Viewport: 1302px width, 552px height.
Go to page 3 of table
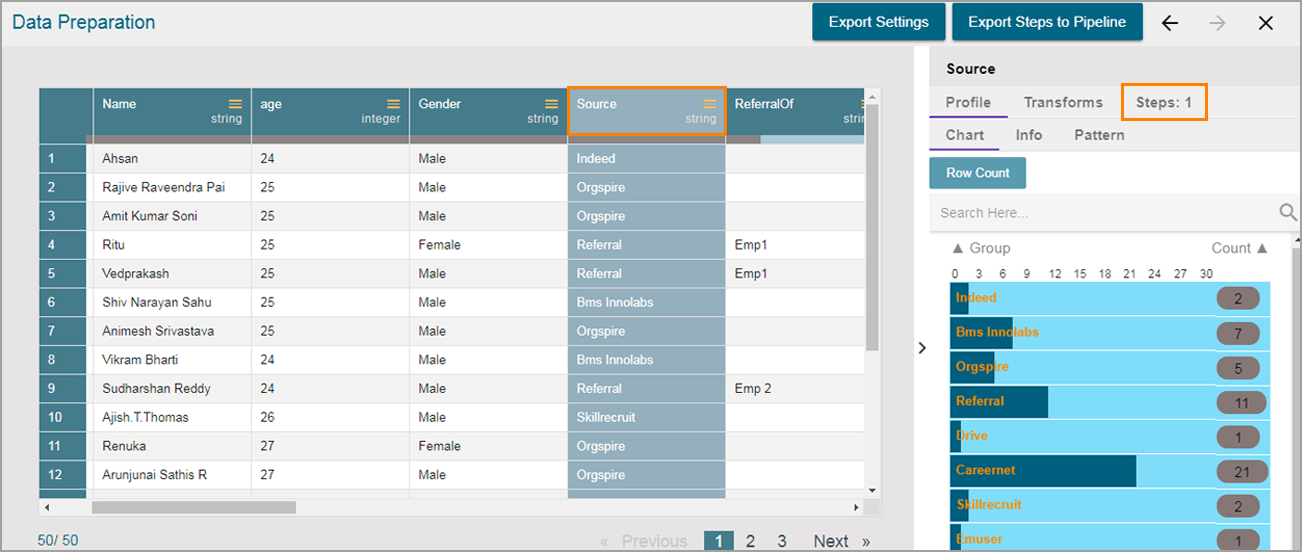pyautogui.click(x=782, y=541)
